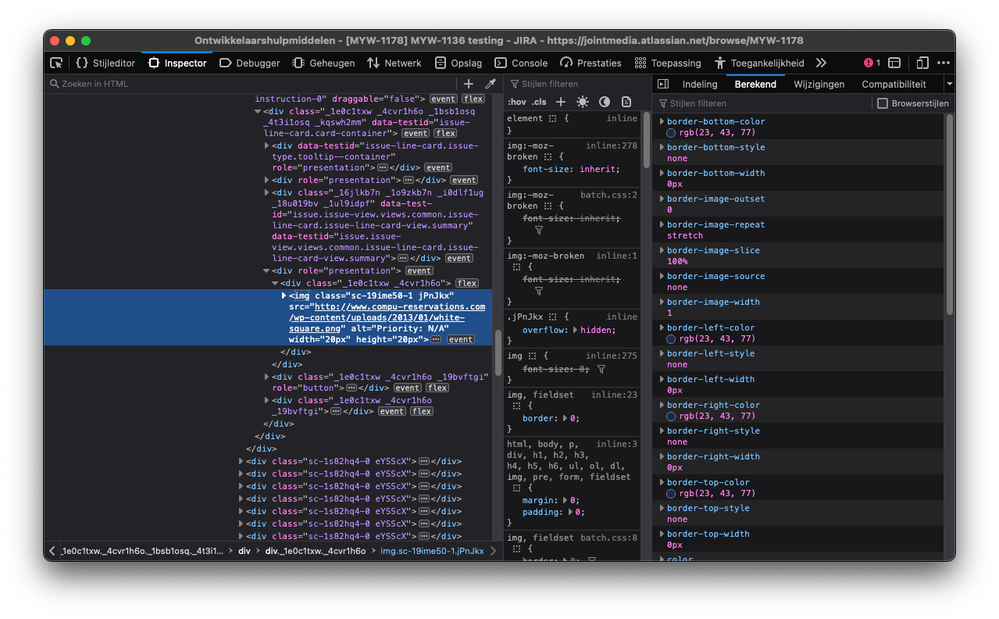Image resolution: width=999 pixels, height=619 pixels.
Task: Click funnel icon in inline:1 rule
Action: click(539, 291)
